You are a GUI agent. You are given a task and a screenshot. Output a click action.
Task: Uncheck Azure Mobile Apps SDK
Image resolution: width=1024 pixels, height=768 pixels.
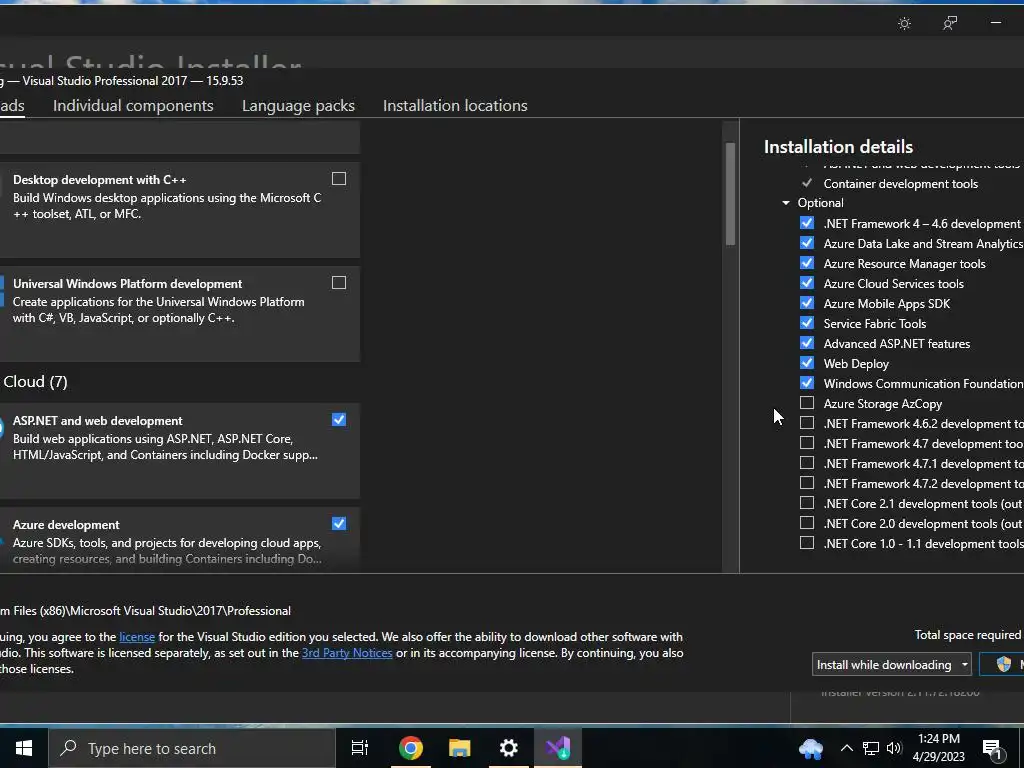[807, 303]
